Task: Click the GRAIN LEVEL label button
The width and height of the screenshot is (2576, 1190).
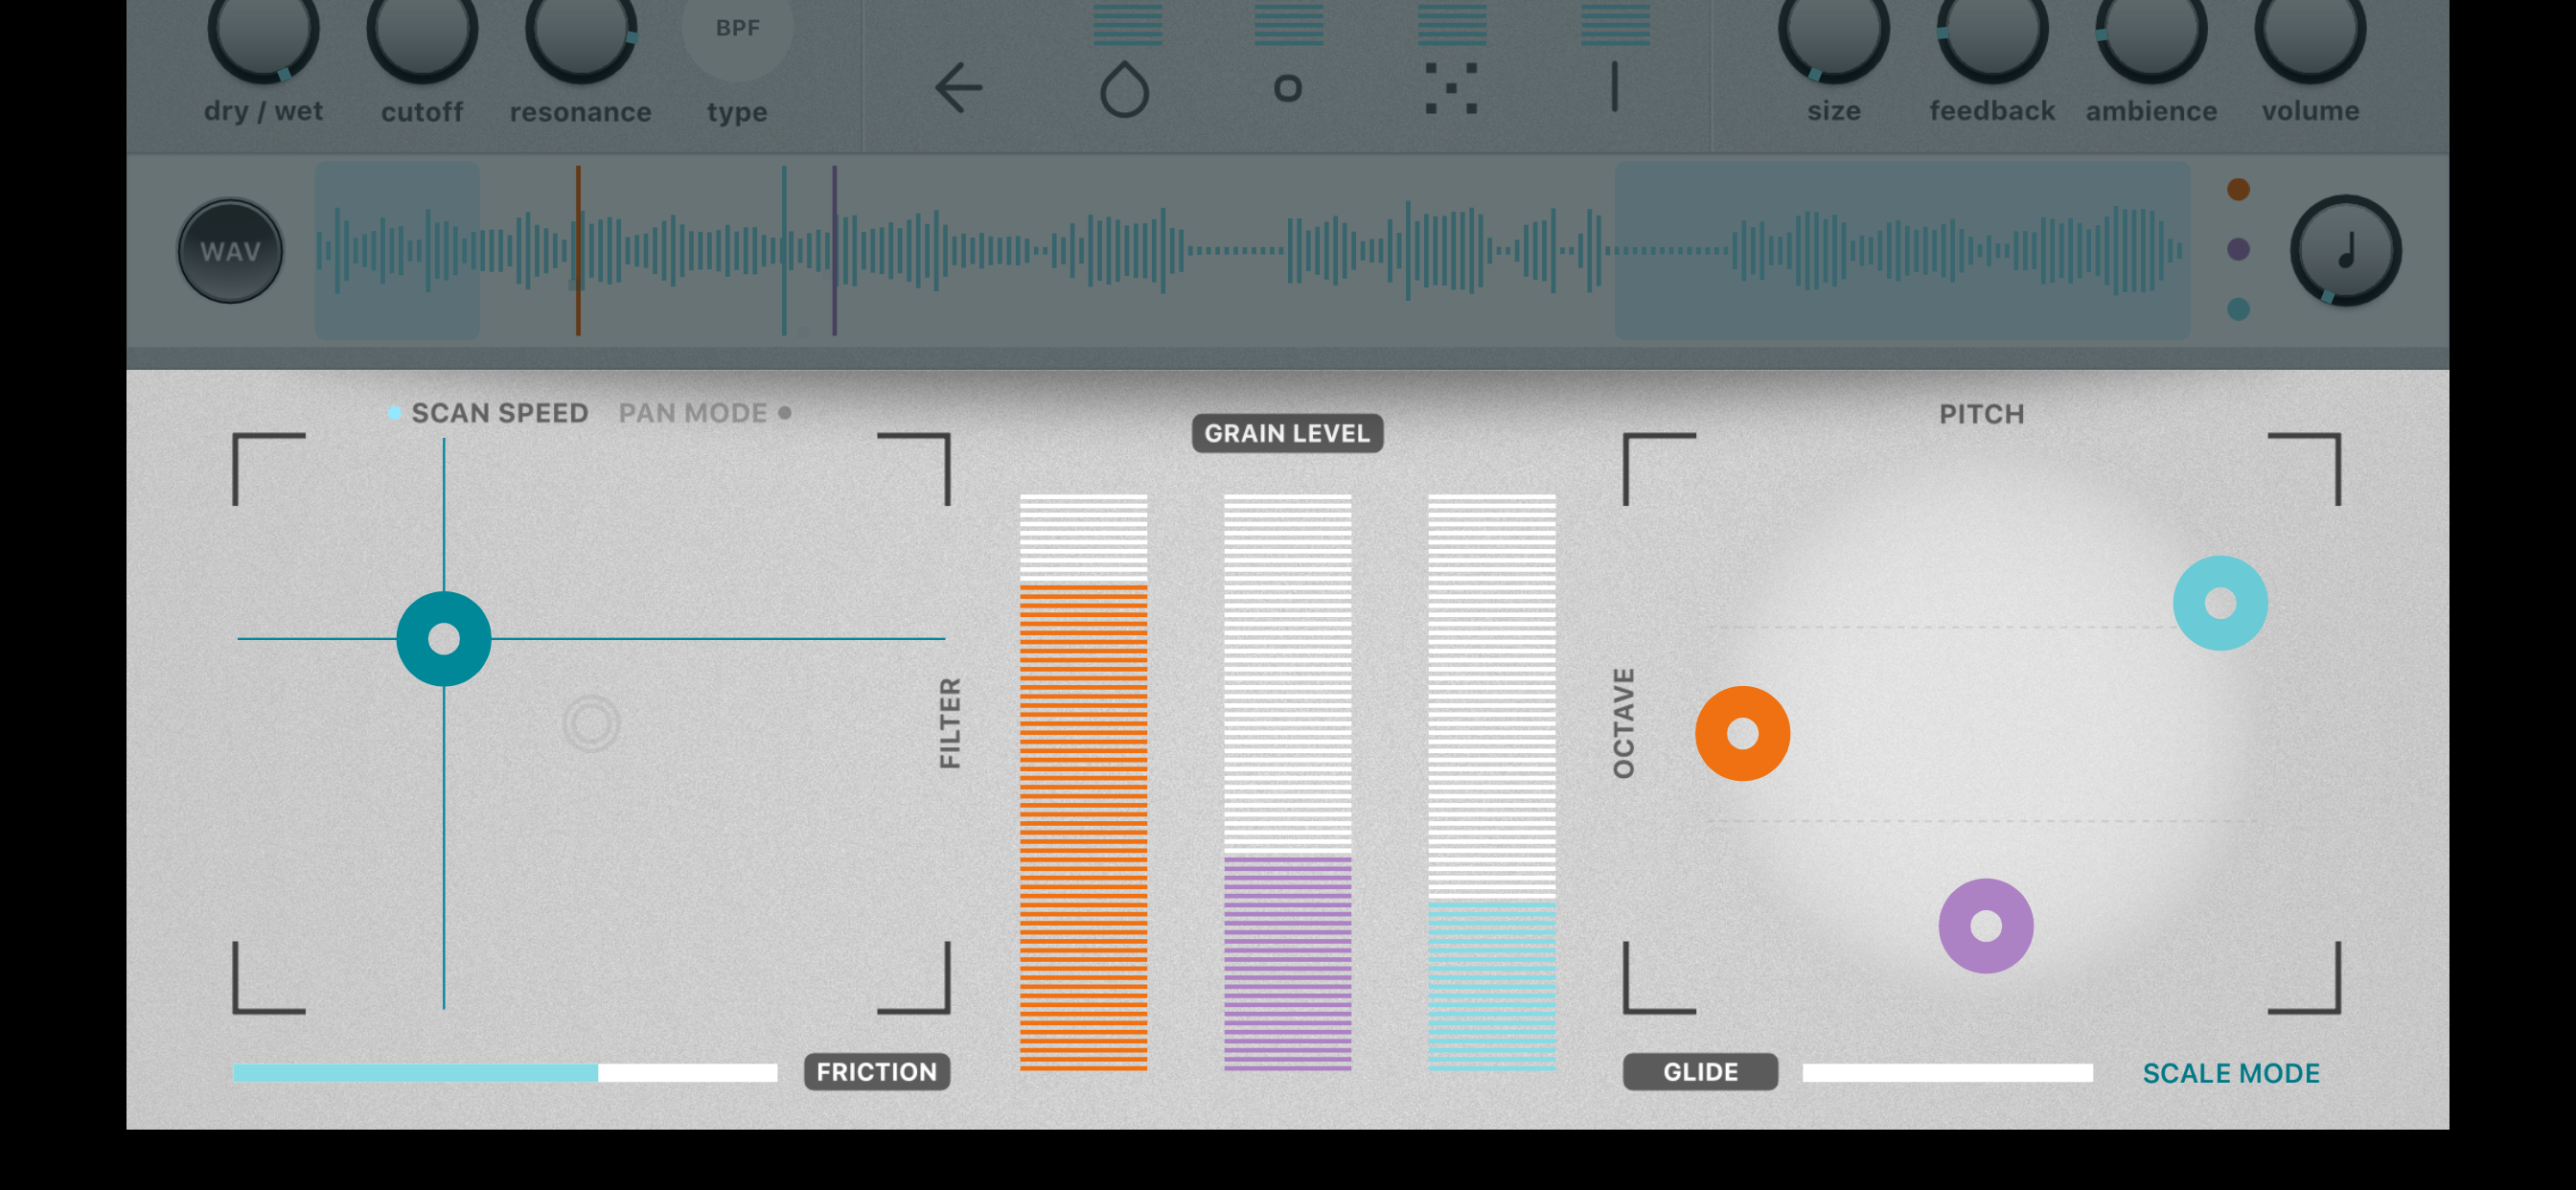Action: point(1287,433)
